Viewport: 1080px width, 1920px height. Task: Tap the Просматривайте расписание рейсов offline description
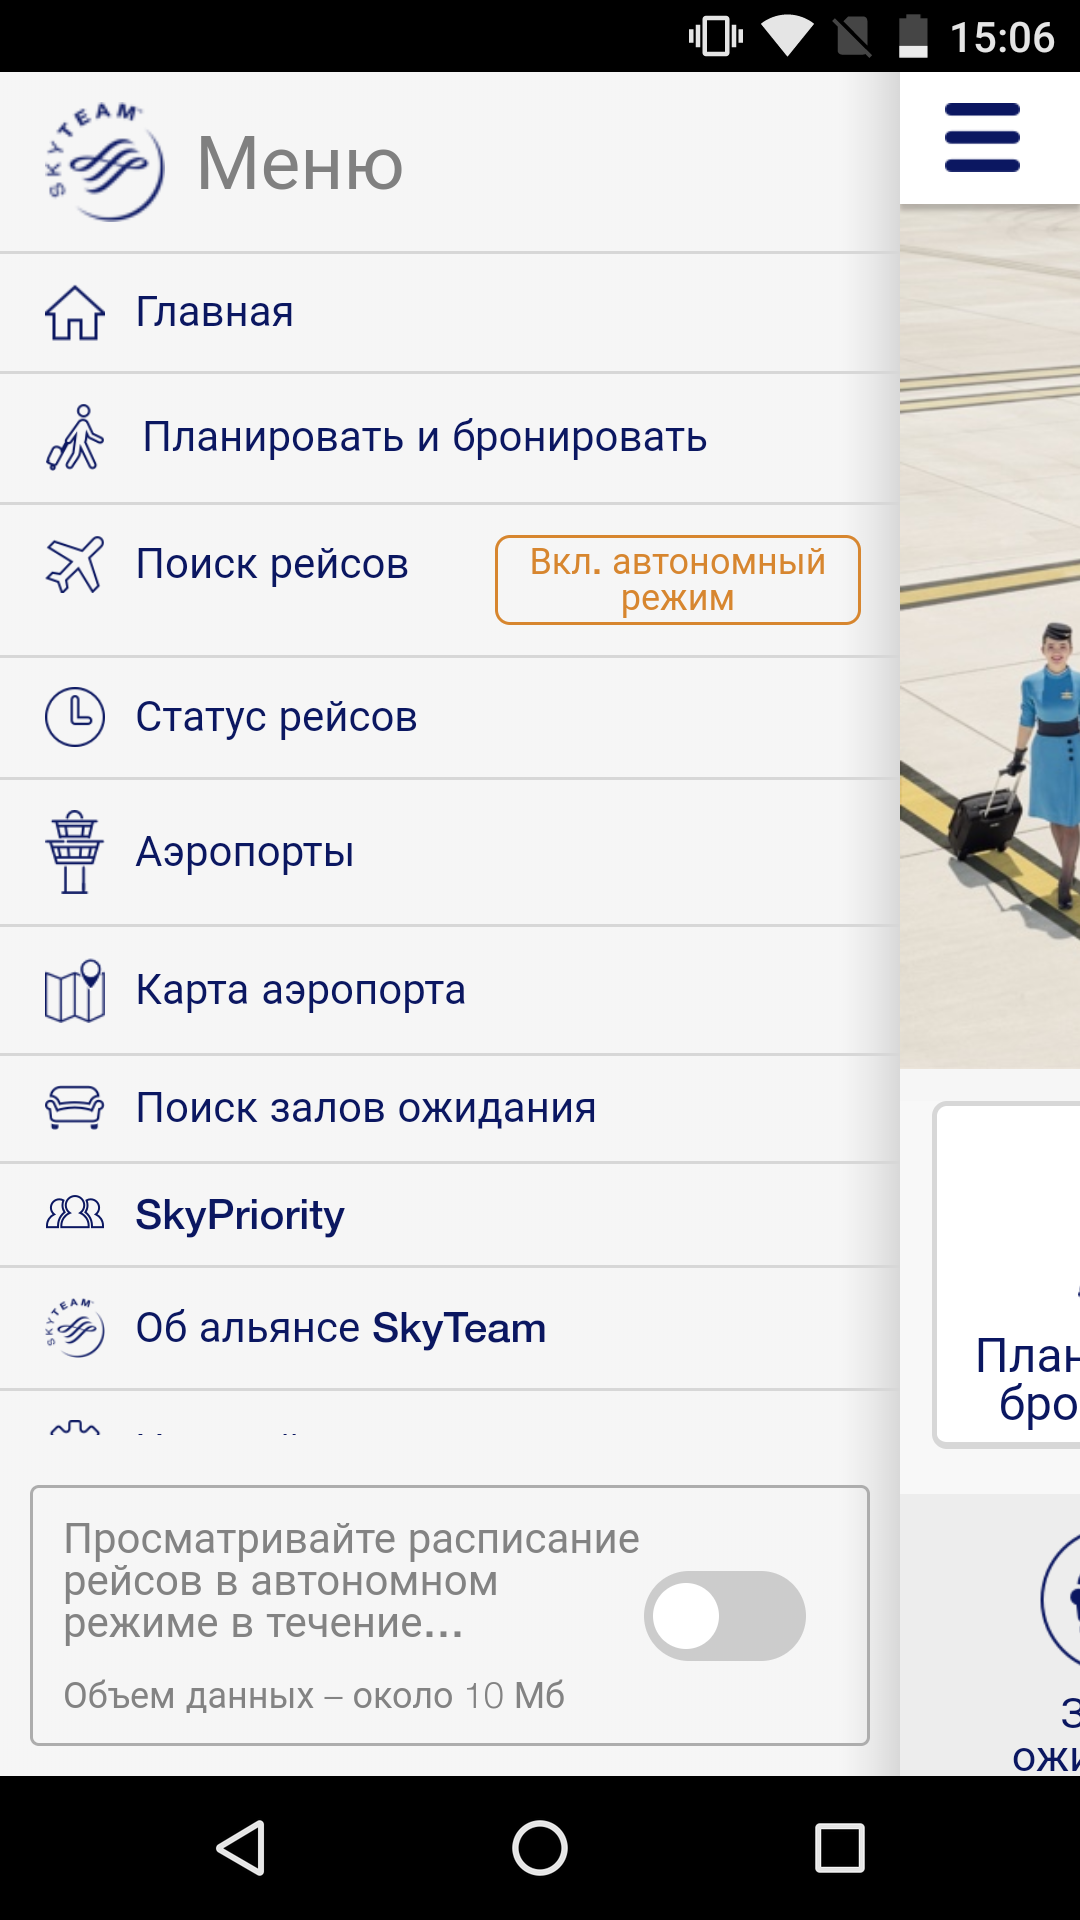(351, 1581)
